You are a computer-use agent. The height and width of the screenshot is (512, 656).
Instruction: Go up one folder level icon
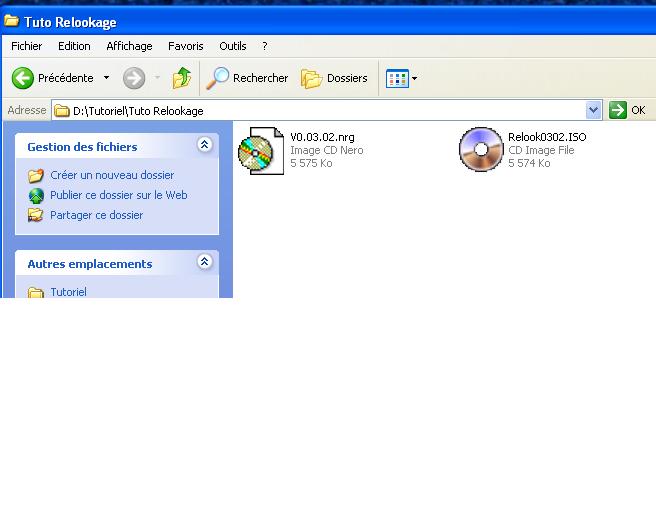[x=182, y=78]
